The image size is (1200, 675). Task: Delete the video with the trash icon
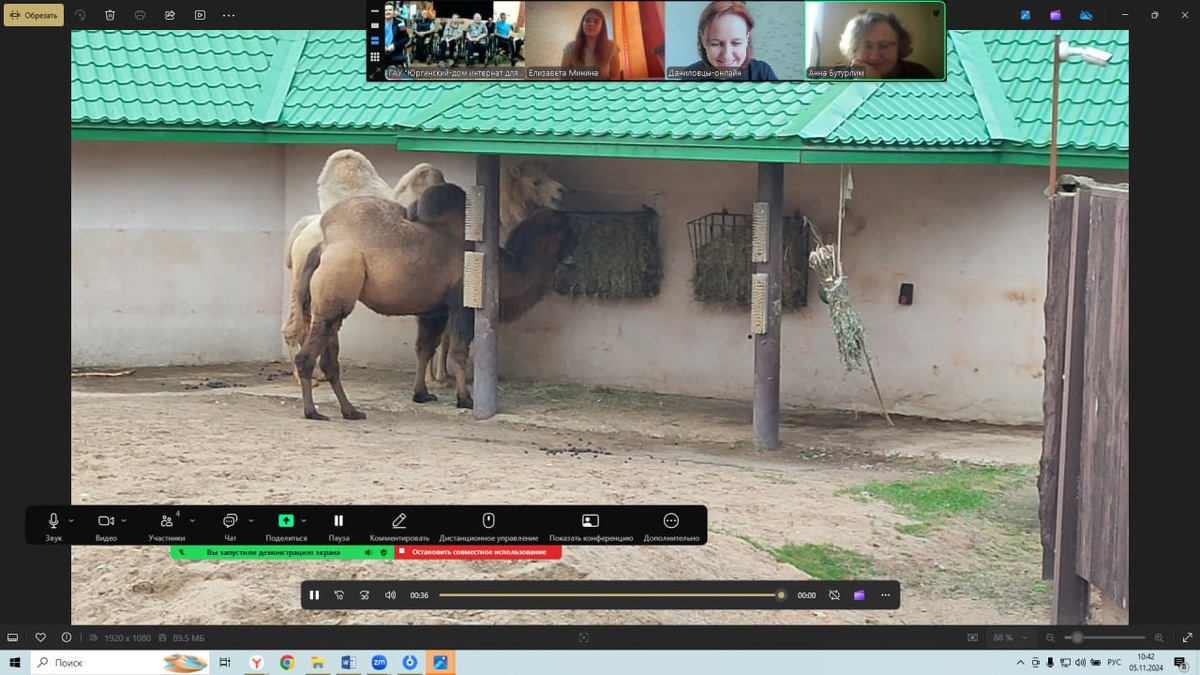pos(110,15)
